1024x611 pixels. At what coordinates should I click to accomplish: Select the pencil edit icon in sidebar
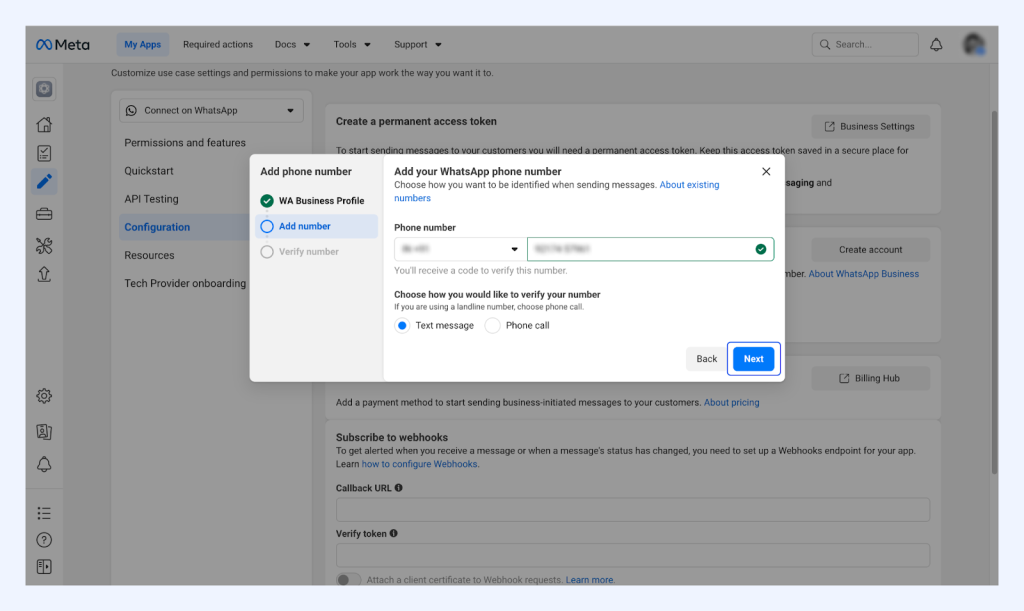[x=44, y=181]
